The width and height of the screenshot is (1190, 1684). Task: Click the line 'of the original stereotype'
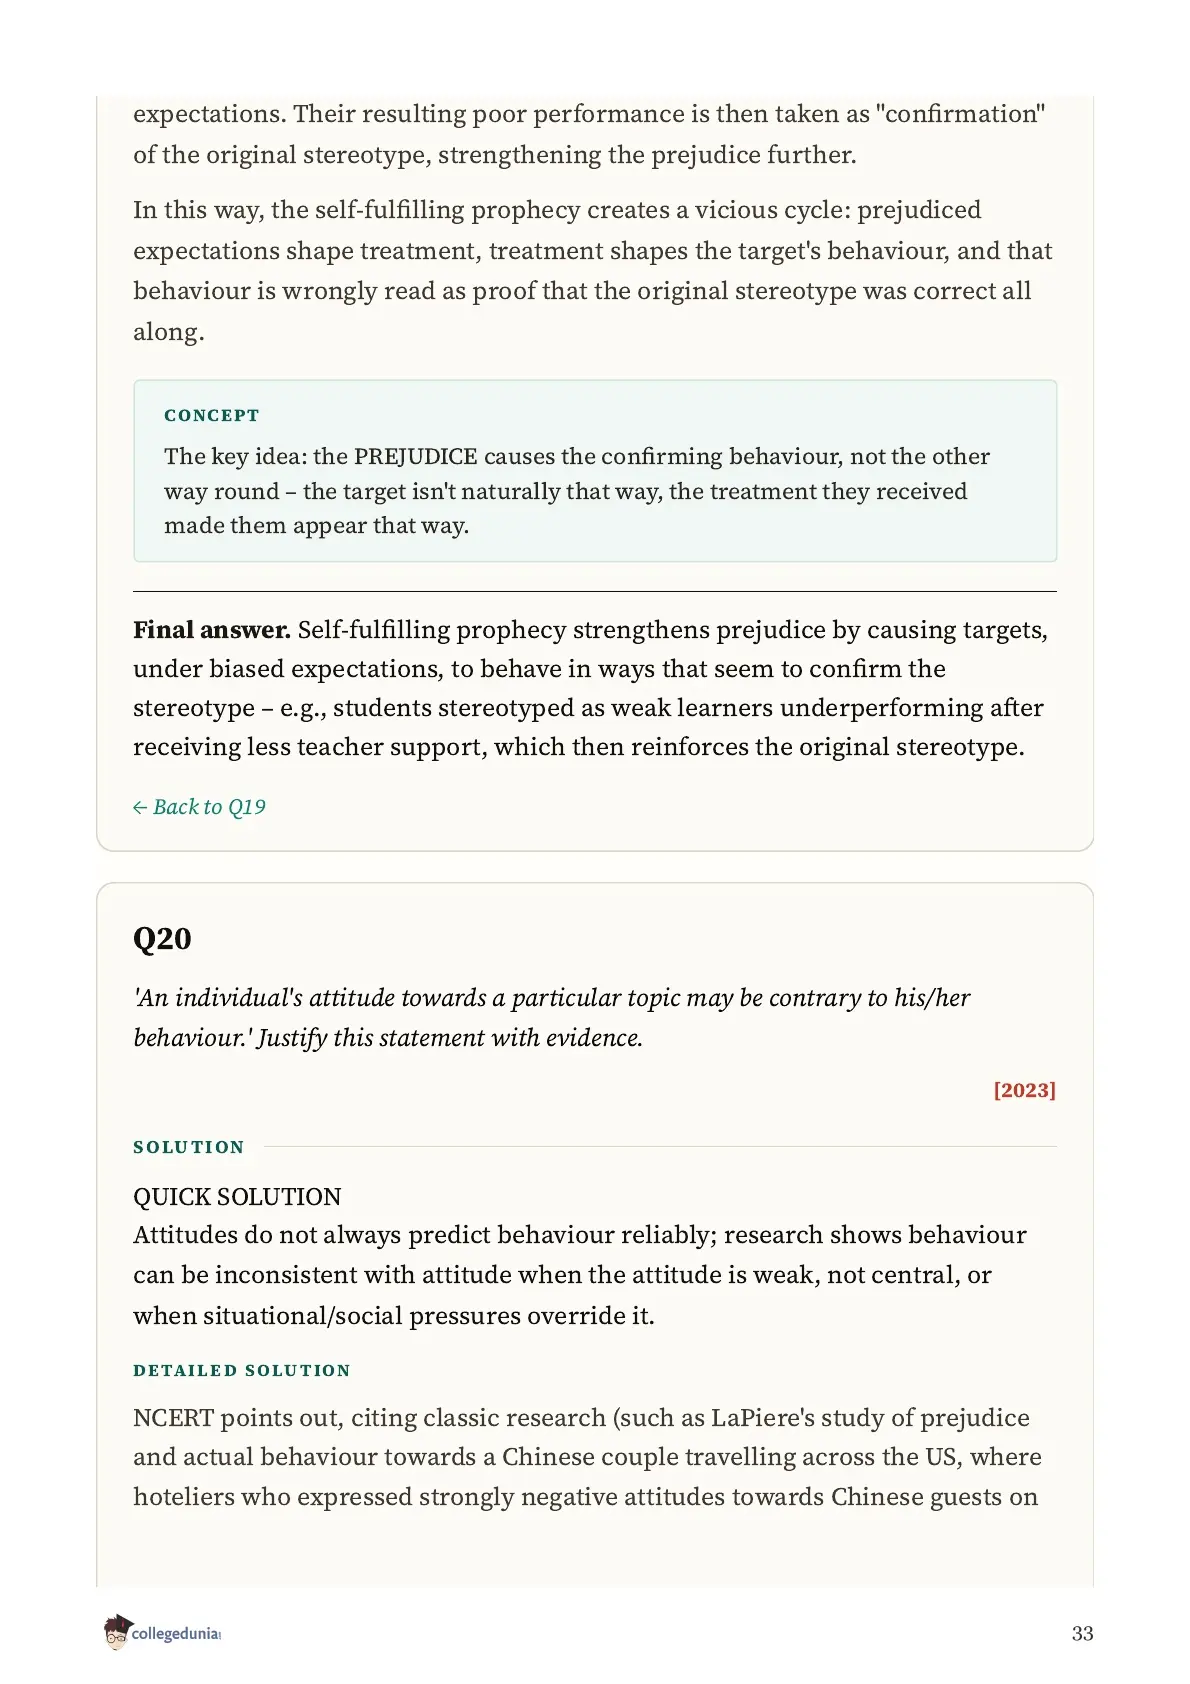[495, 155]
